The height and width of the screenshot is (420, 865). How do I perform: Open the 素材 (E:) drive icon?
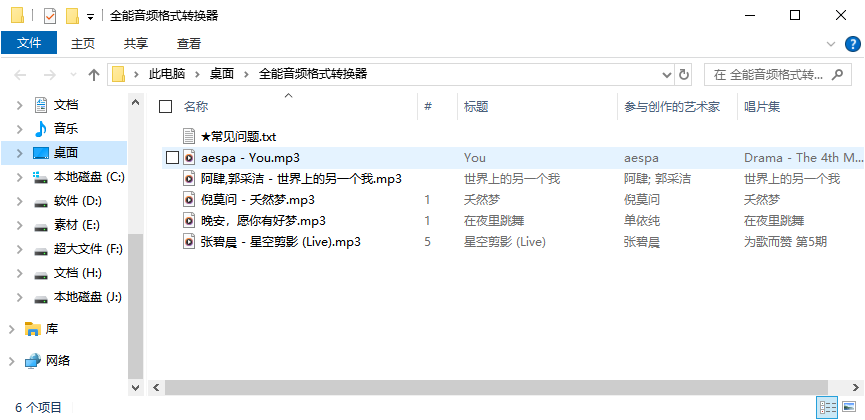click(41, 227)
